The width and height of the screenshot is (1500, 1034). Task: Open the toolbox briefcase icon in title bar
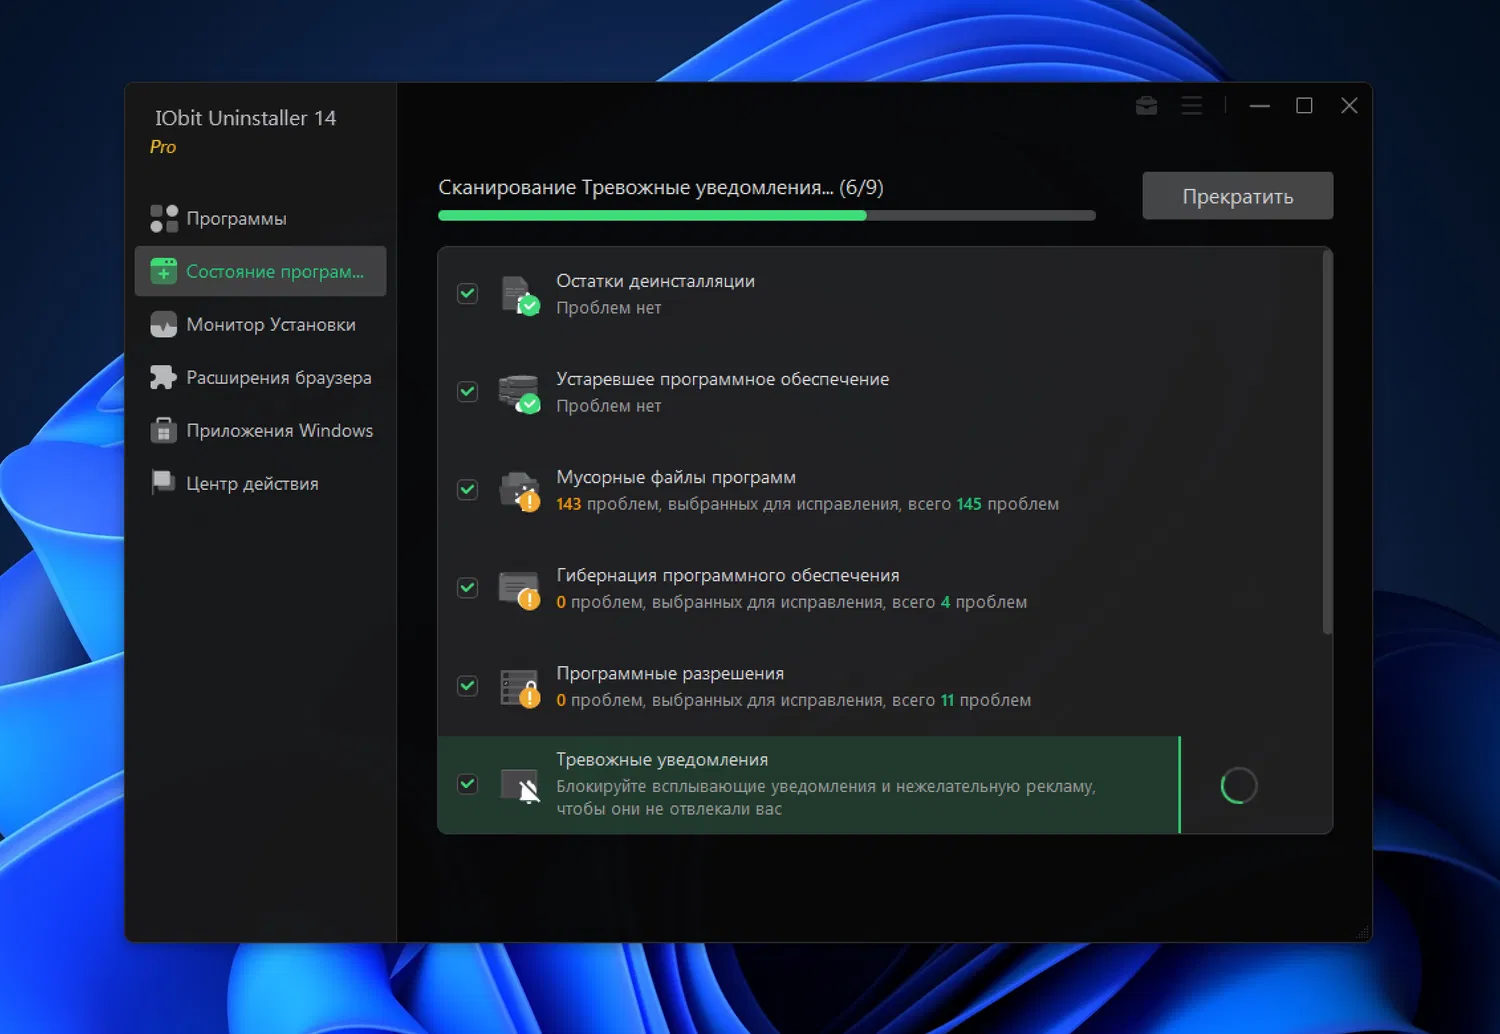click(x=1146, y=105)
